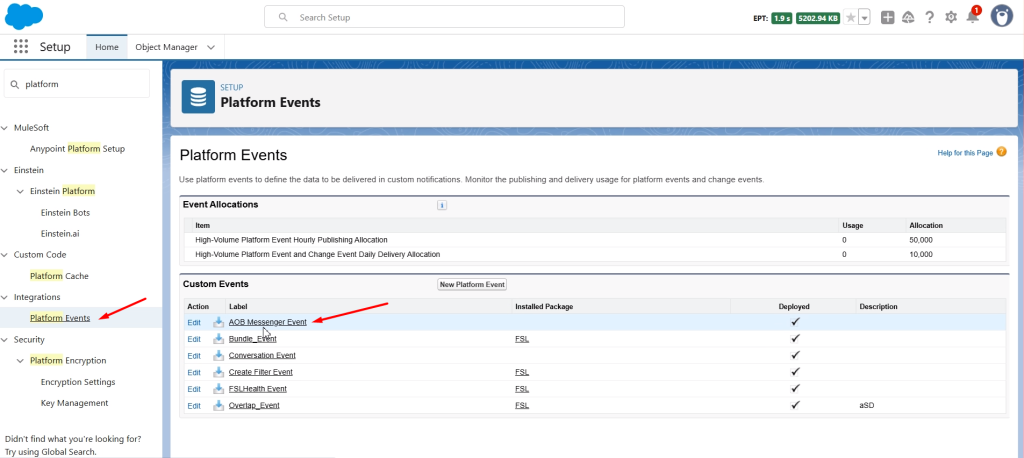Click the 1.9 s EPT badge
This screenshot has width=1024, height=458.
pos(782,18)
